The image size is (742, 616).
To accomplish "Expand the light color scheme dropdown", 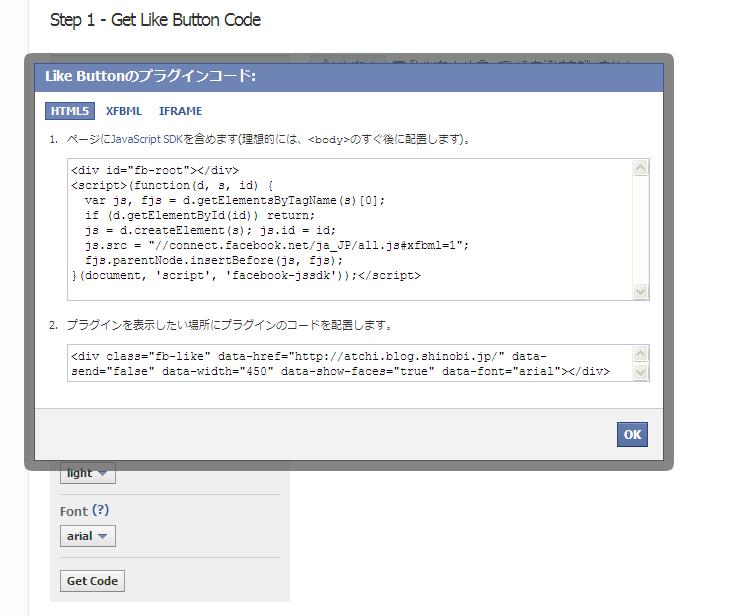I will (88, 473).
